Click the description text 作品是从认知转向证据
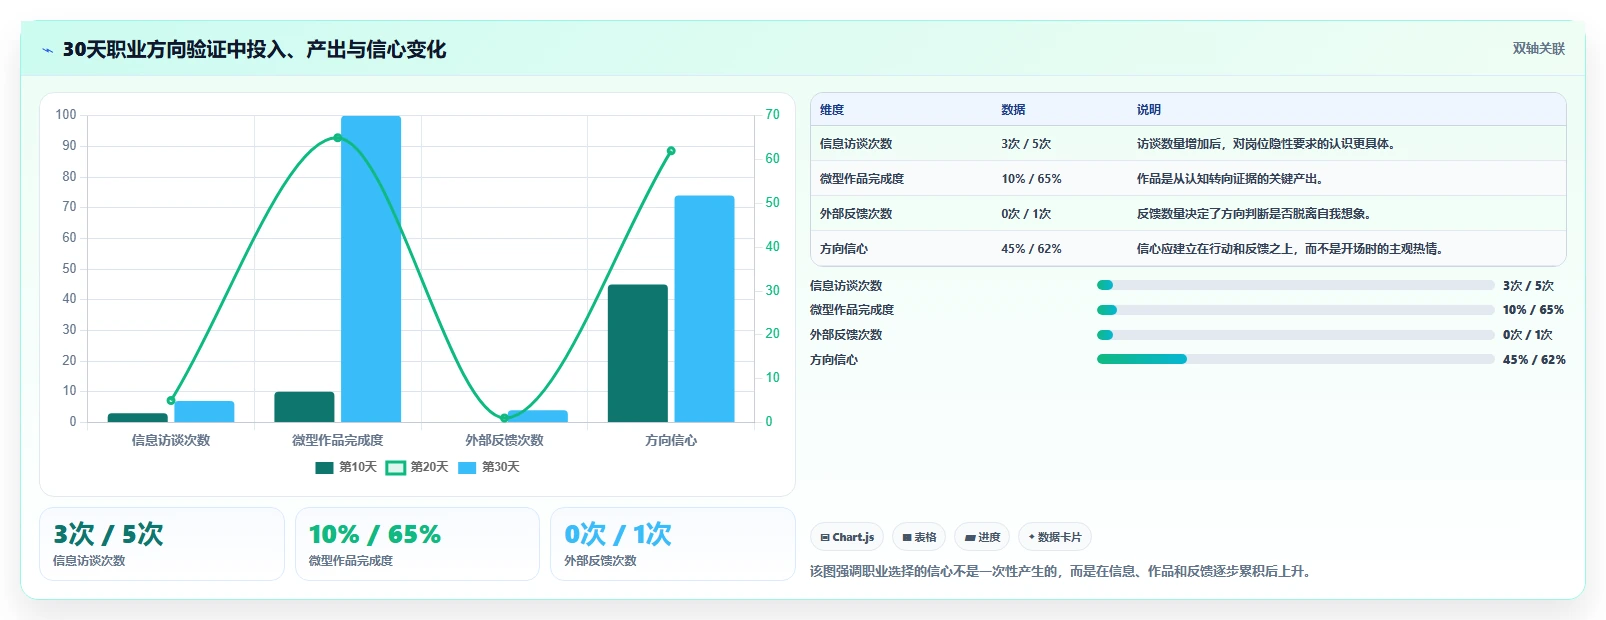The image size is (1606, 620). point(1230,179)
